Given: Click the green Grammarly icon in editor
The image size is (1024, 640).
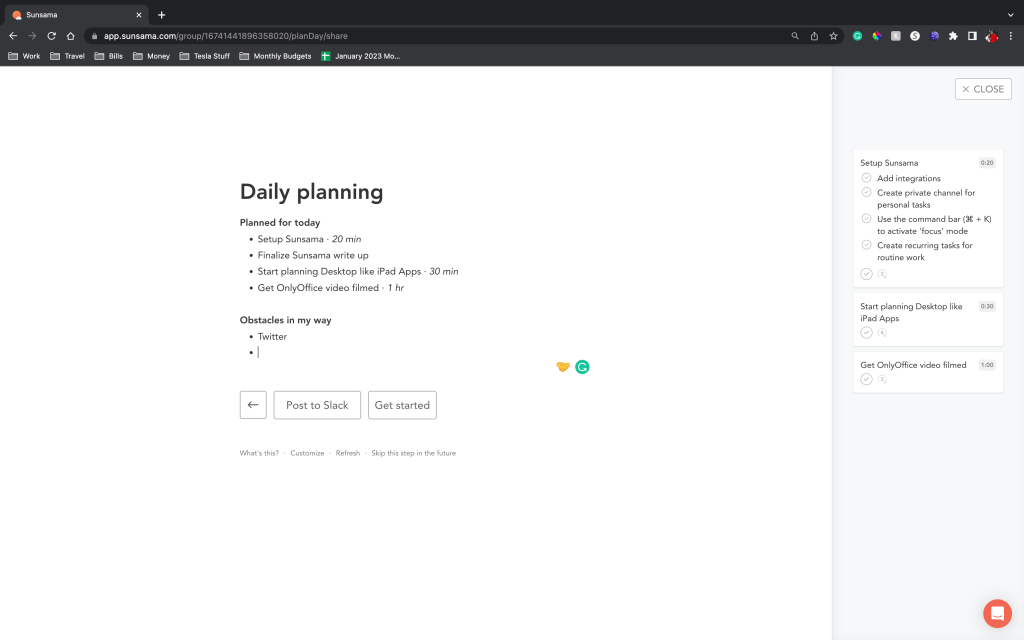Looking at the screenshot, I should point(582,367).
